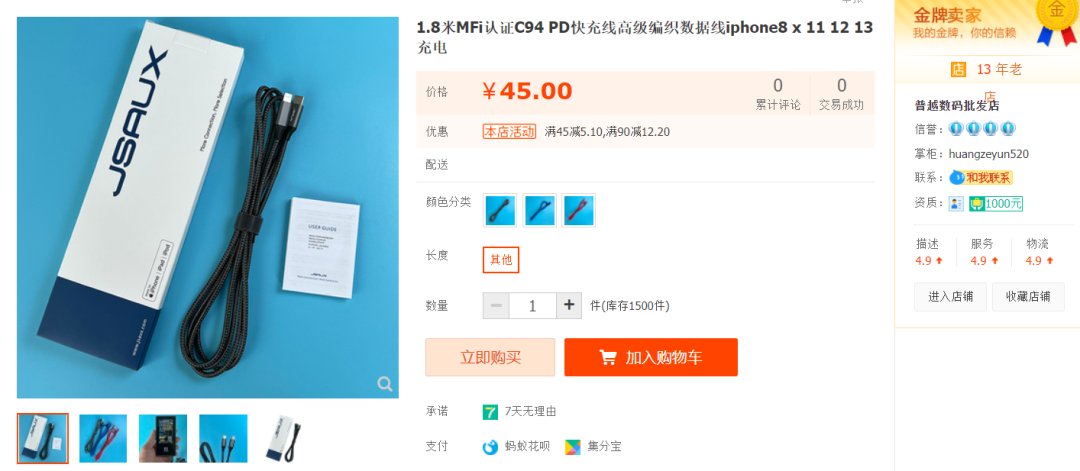Click the quantity input field

(x=532, y=305)
